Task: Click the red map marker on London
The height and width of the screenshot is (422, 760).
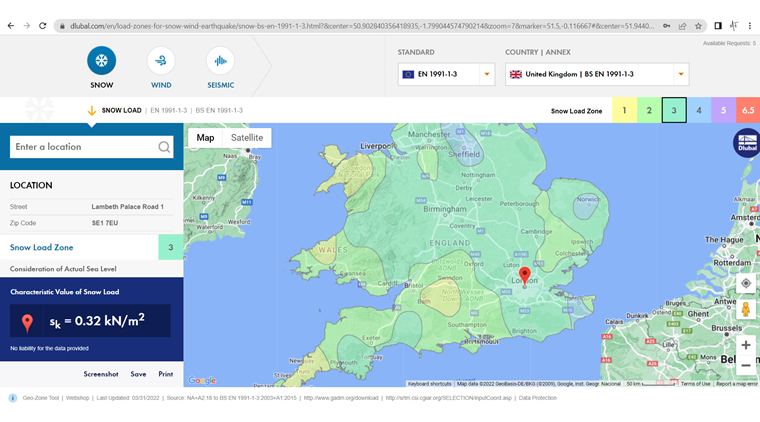Action: pyautogui.click(x=524, y=276)
